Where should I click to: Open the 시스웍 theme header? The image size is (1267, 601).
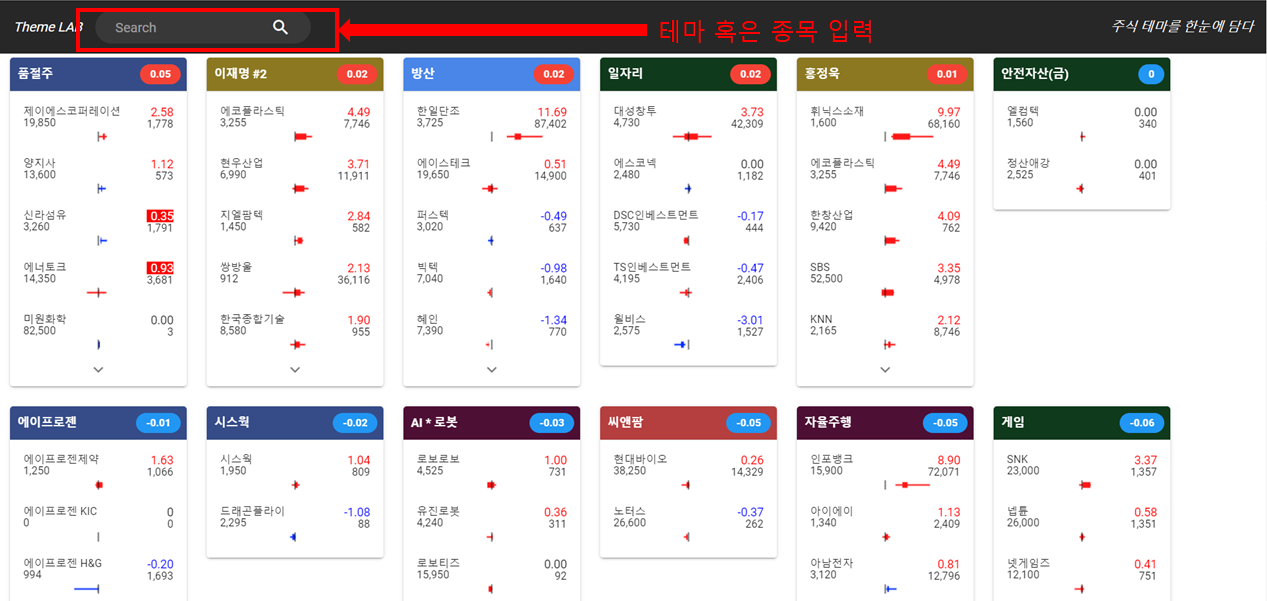(295, 422)
